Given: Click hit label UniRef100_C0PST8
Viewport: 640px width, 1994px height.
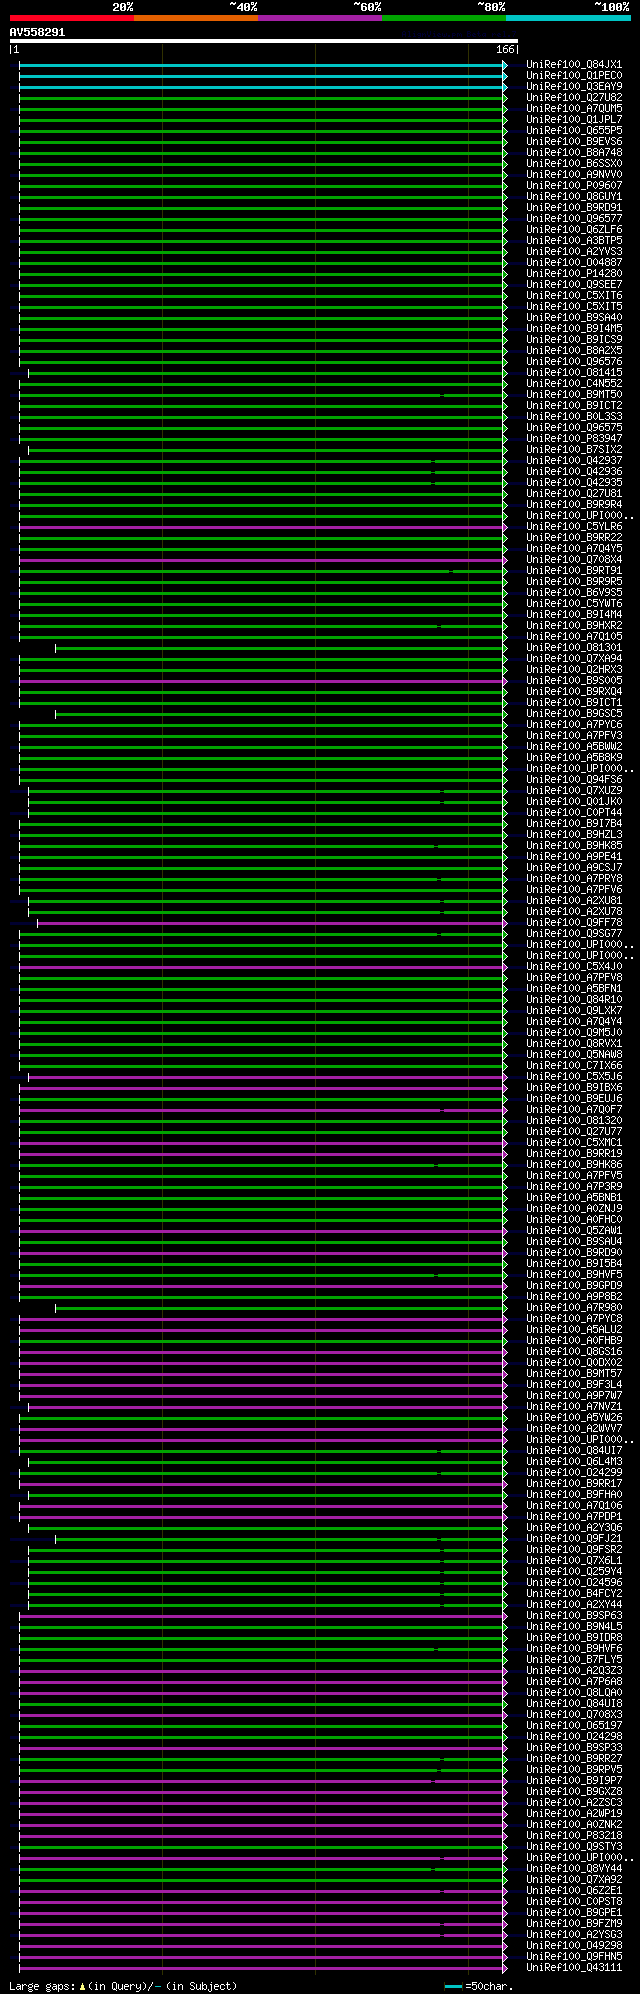Looking at the screenshot, I should click(x=574, y=1902).
